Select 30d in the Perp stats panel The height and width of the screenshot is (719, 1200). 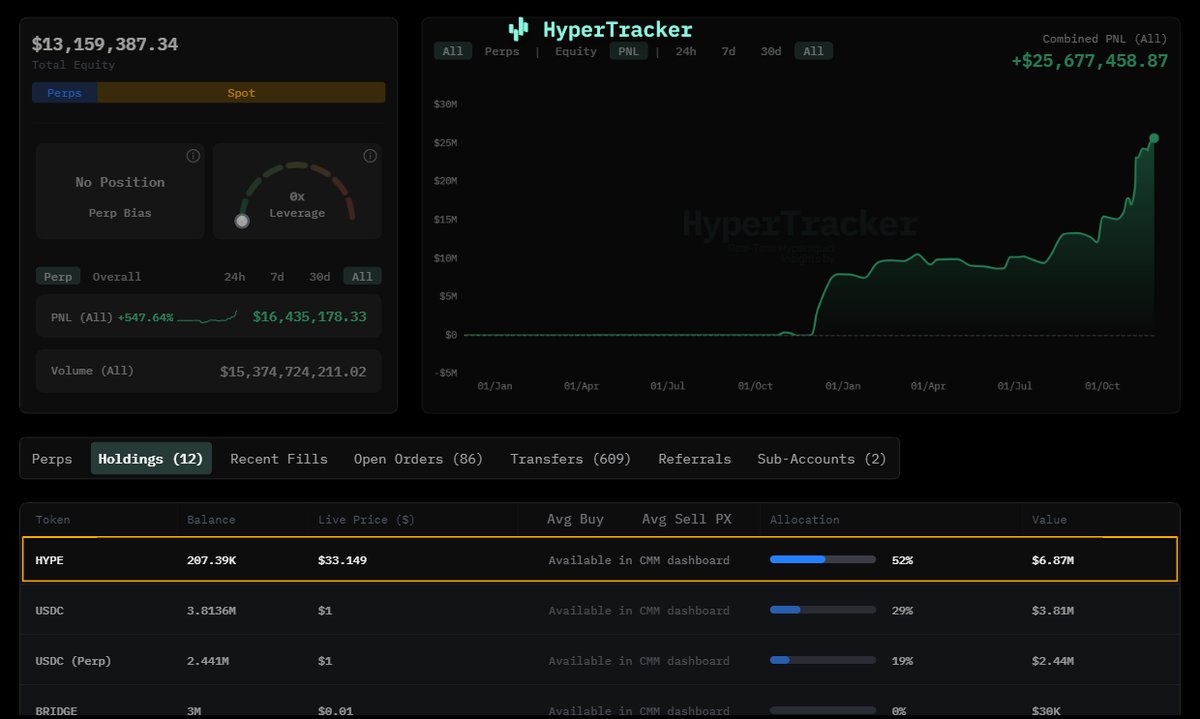click(x=319, y=276)
